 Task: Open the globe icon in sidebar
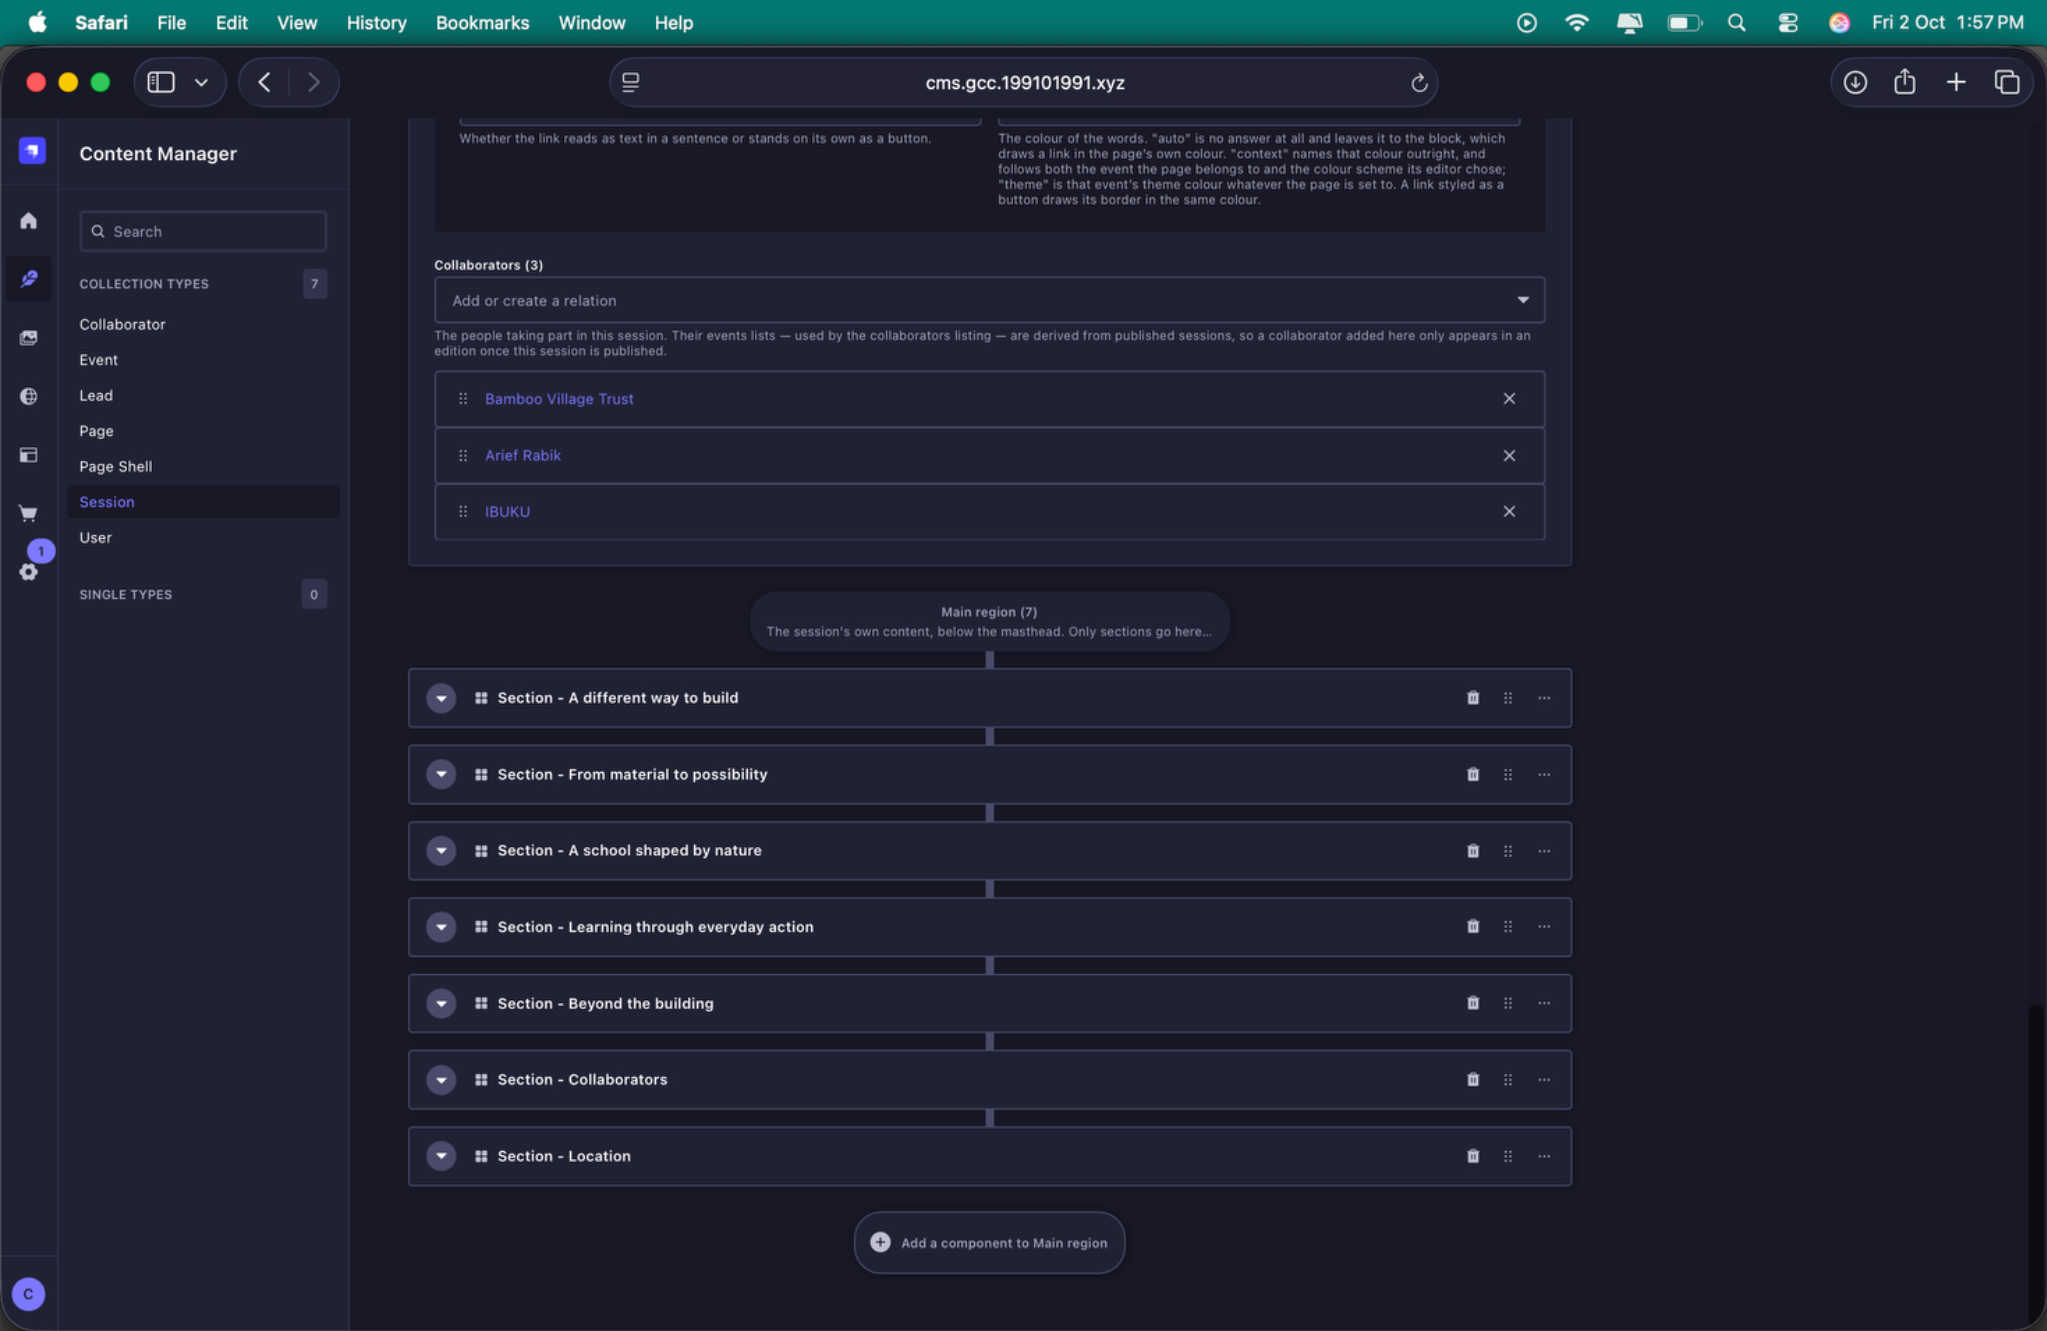tap(29, 397)
